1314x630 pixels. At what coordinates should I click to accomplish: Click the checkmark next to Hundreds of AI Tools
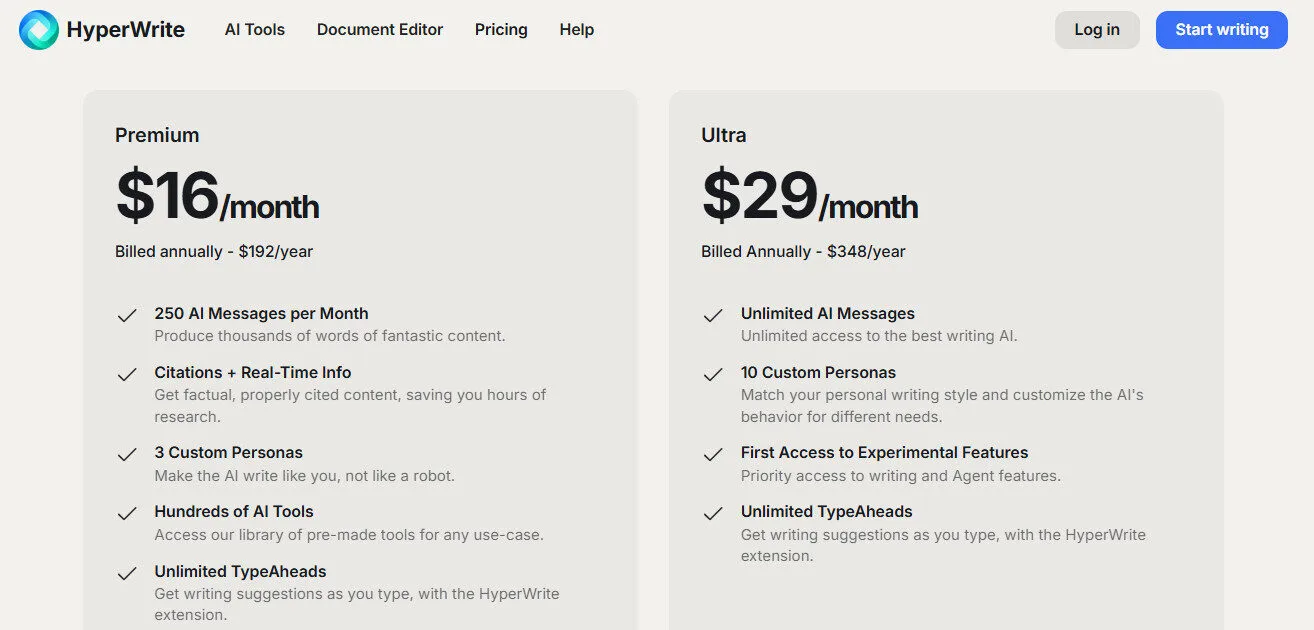(127, 513)
